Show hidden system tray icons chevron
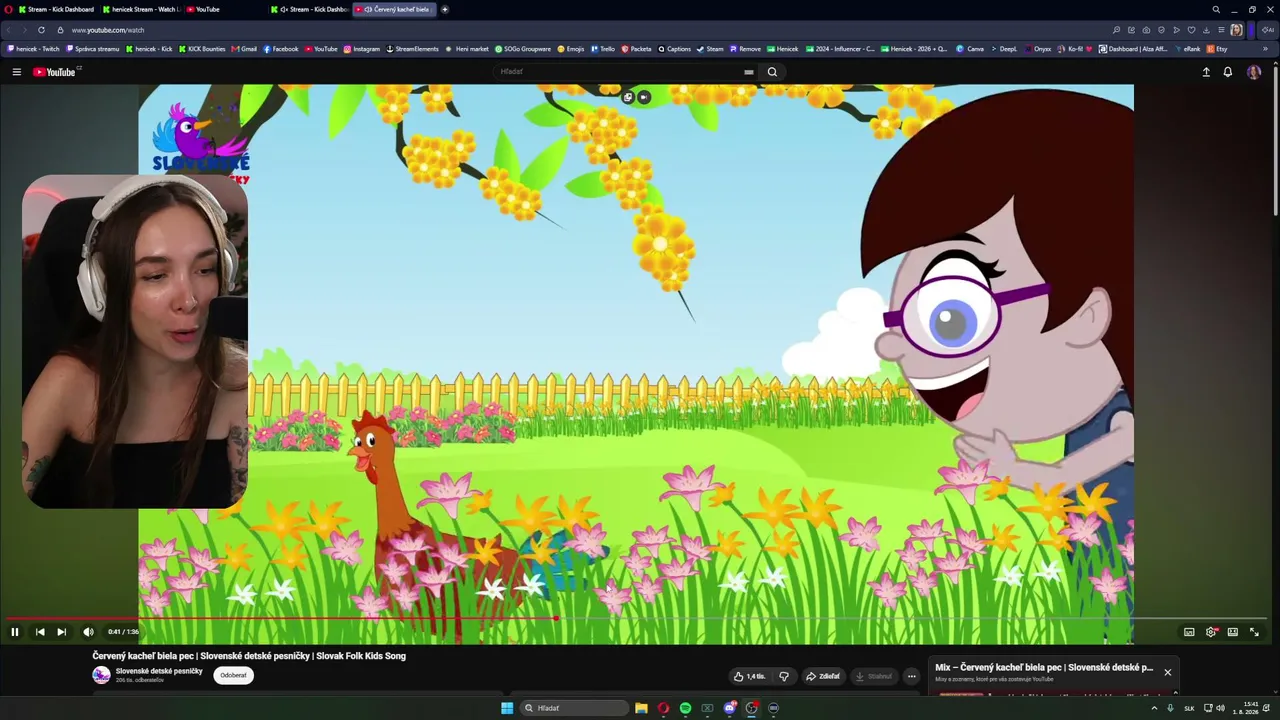The image size is (1280, 720). tap(1154, 708)
